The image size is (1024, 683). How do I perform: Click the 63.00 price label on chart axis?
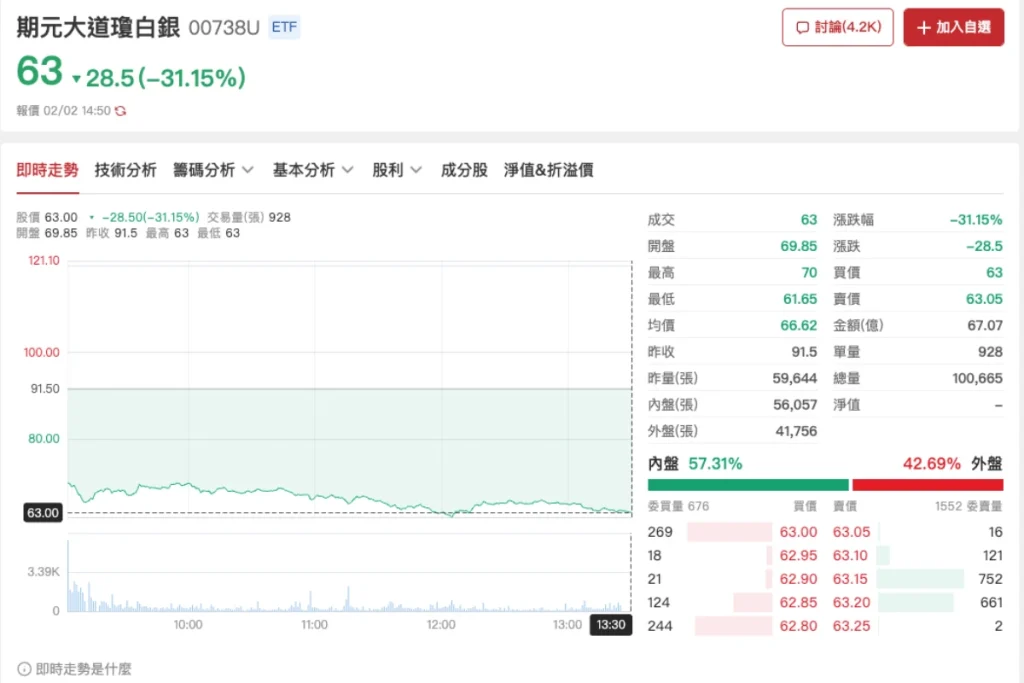[43, 513]
